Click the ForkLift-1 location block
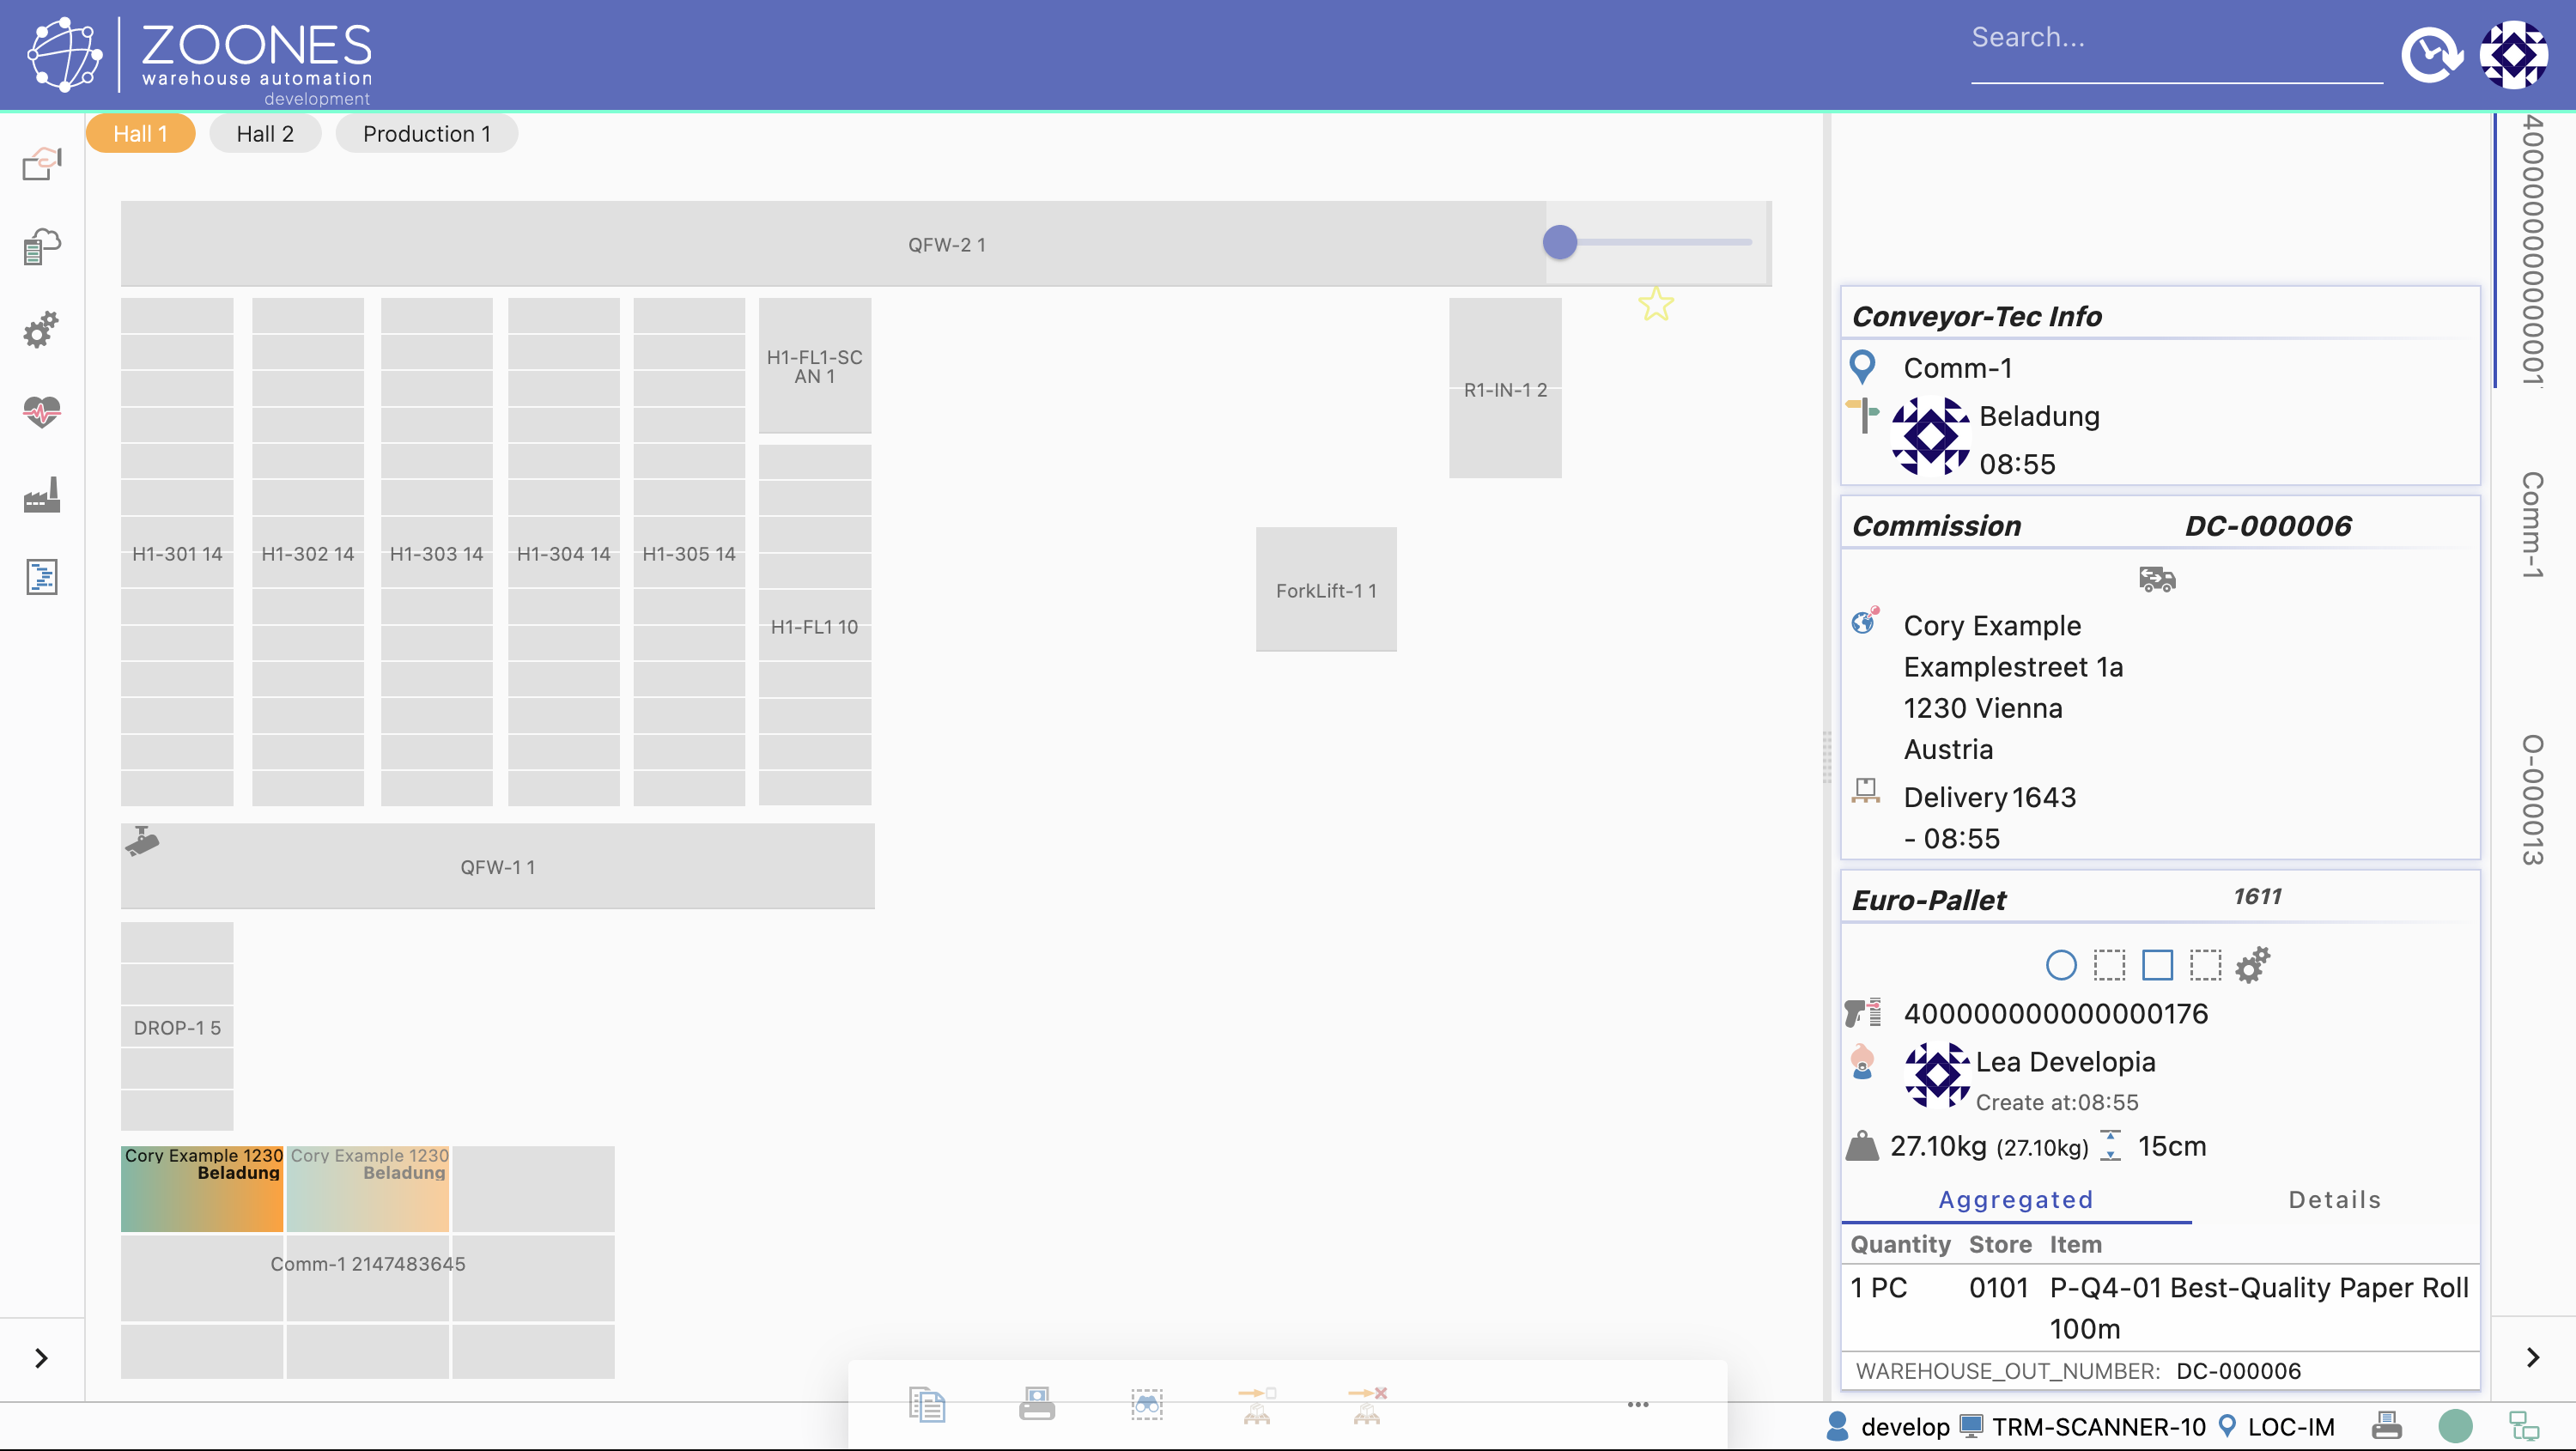This screenshot has height=1451, width=2576. [x=1326, y=590]
